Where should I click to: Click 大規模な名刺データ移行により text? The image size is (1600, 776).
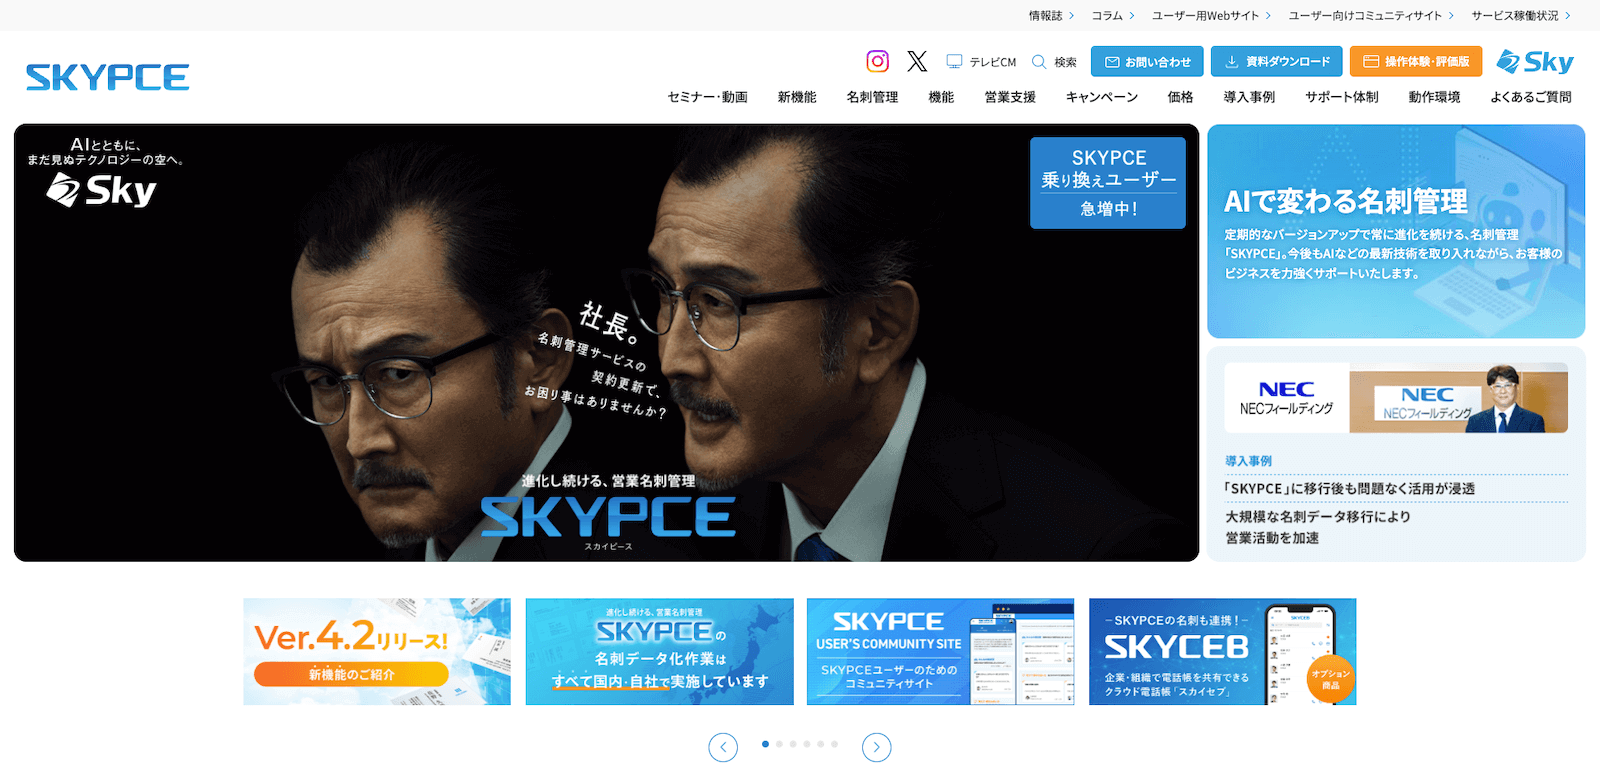click(x=1318, y=517)
